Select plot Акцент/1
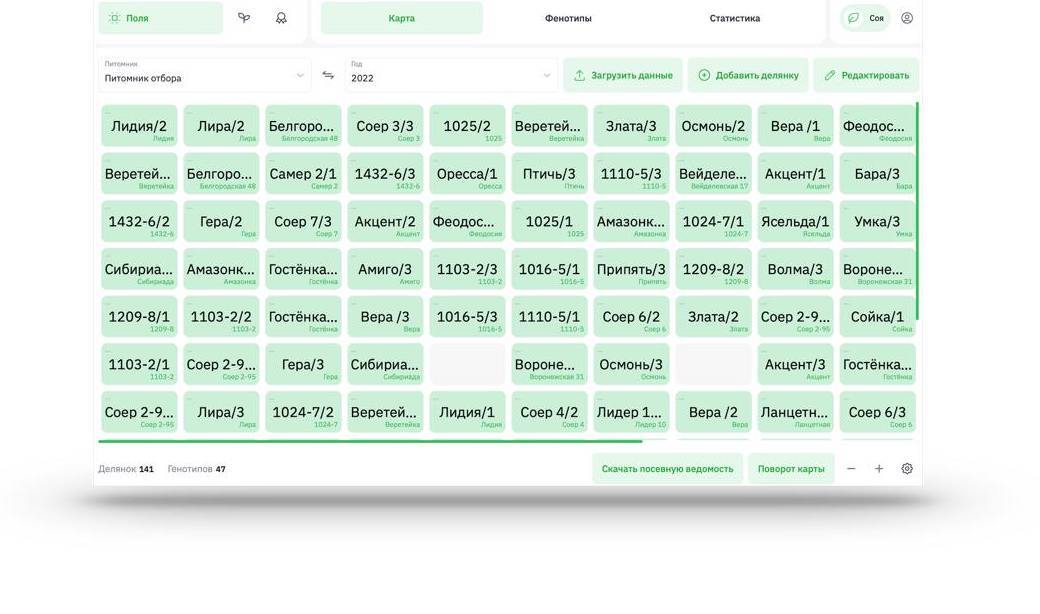The image size is (1040, 614). point(795,174)
